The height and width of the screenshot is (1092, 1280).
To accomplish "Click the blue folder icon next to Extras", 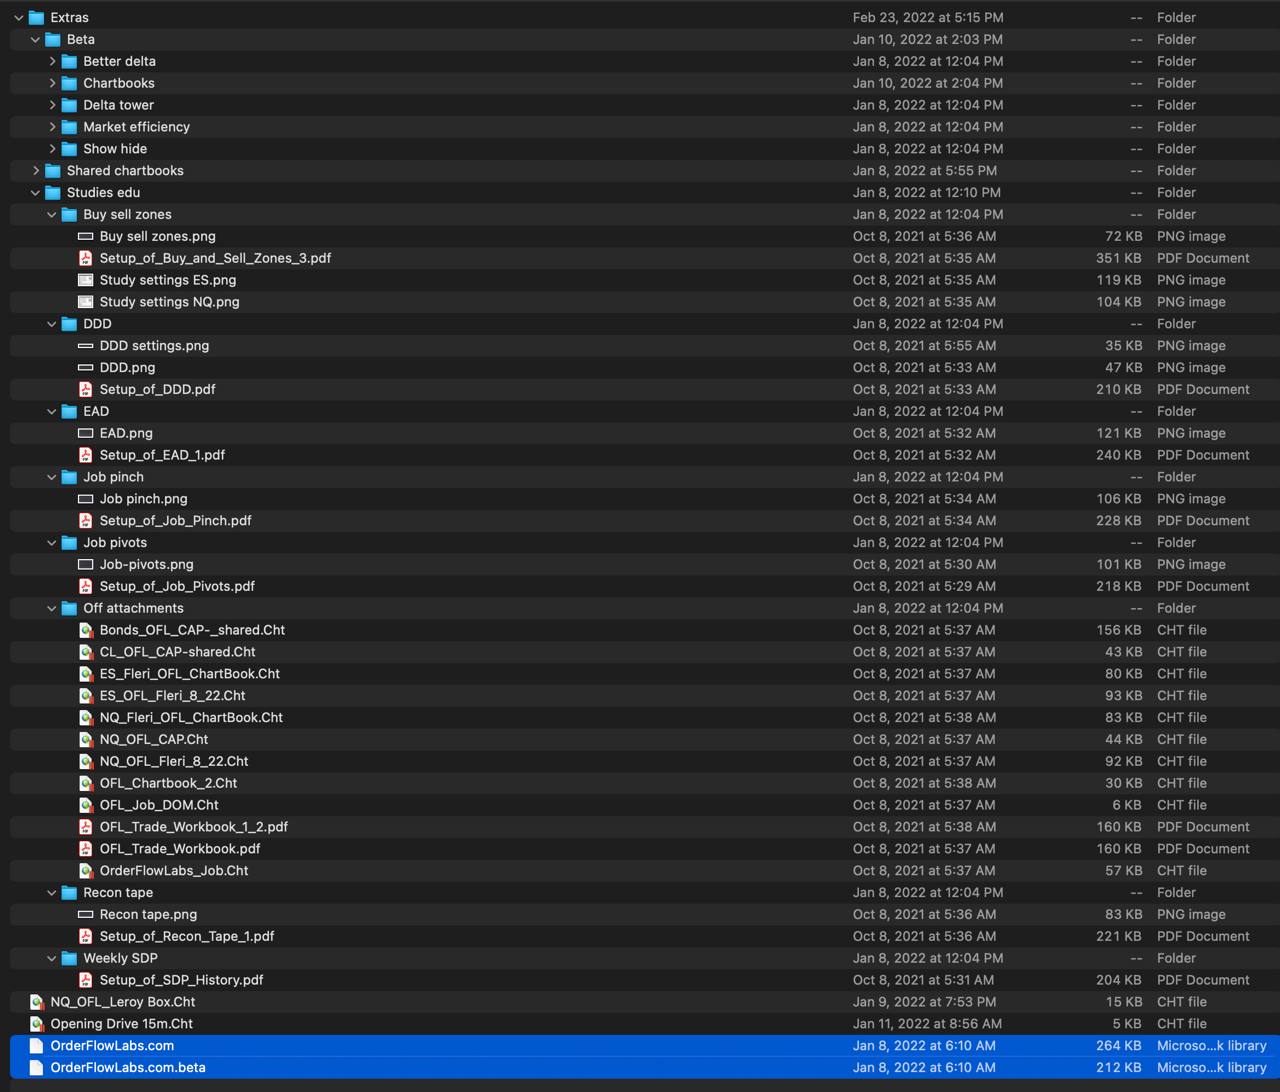I will pyautogui.click(x=36, y=17).
